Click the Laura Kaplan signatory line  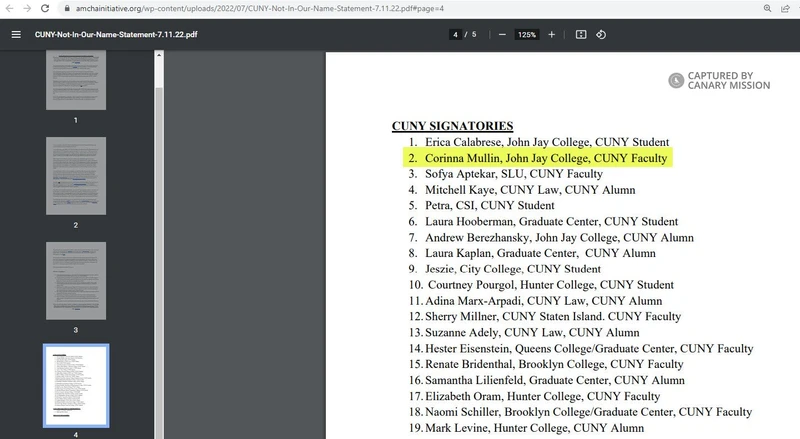[532, 253]
